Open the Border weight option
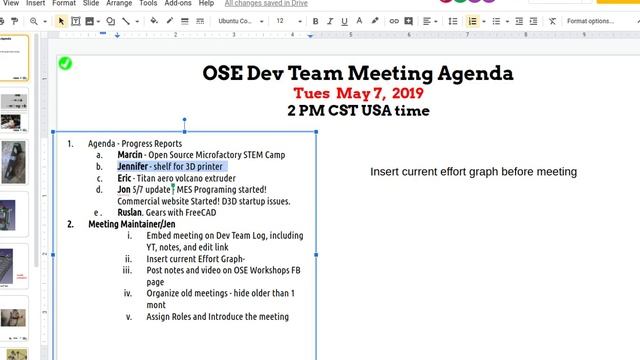This screenshot has height=360, width=640. point(184,21)
